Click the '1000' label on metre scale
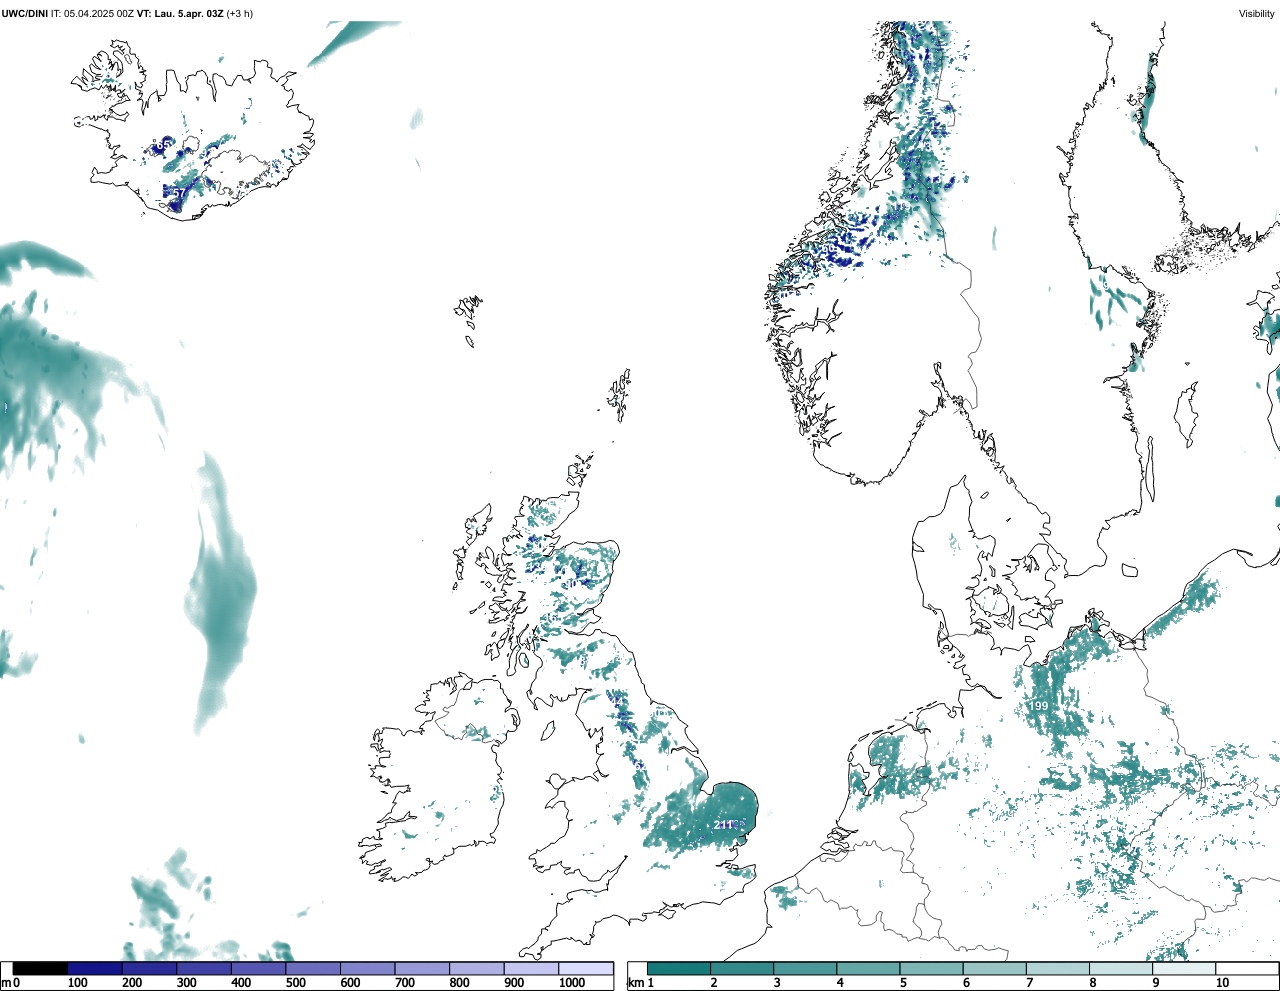Screen dimensions: 1280x991 tap(572, 983)
